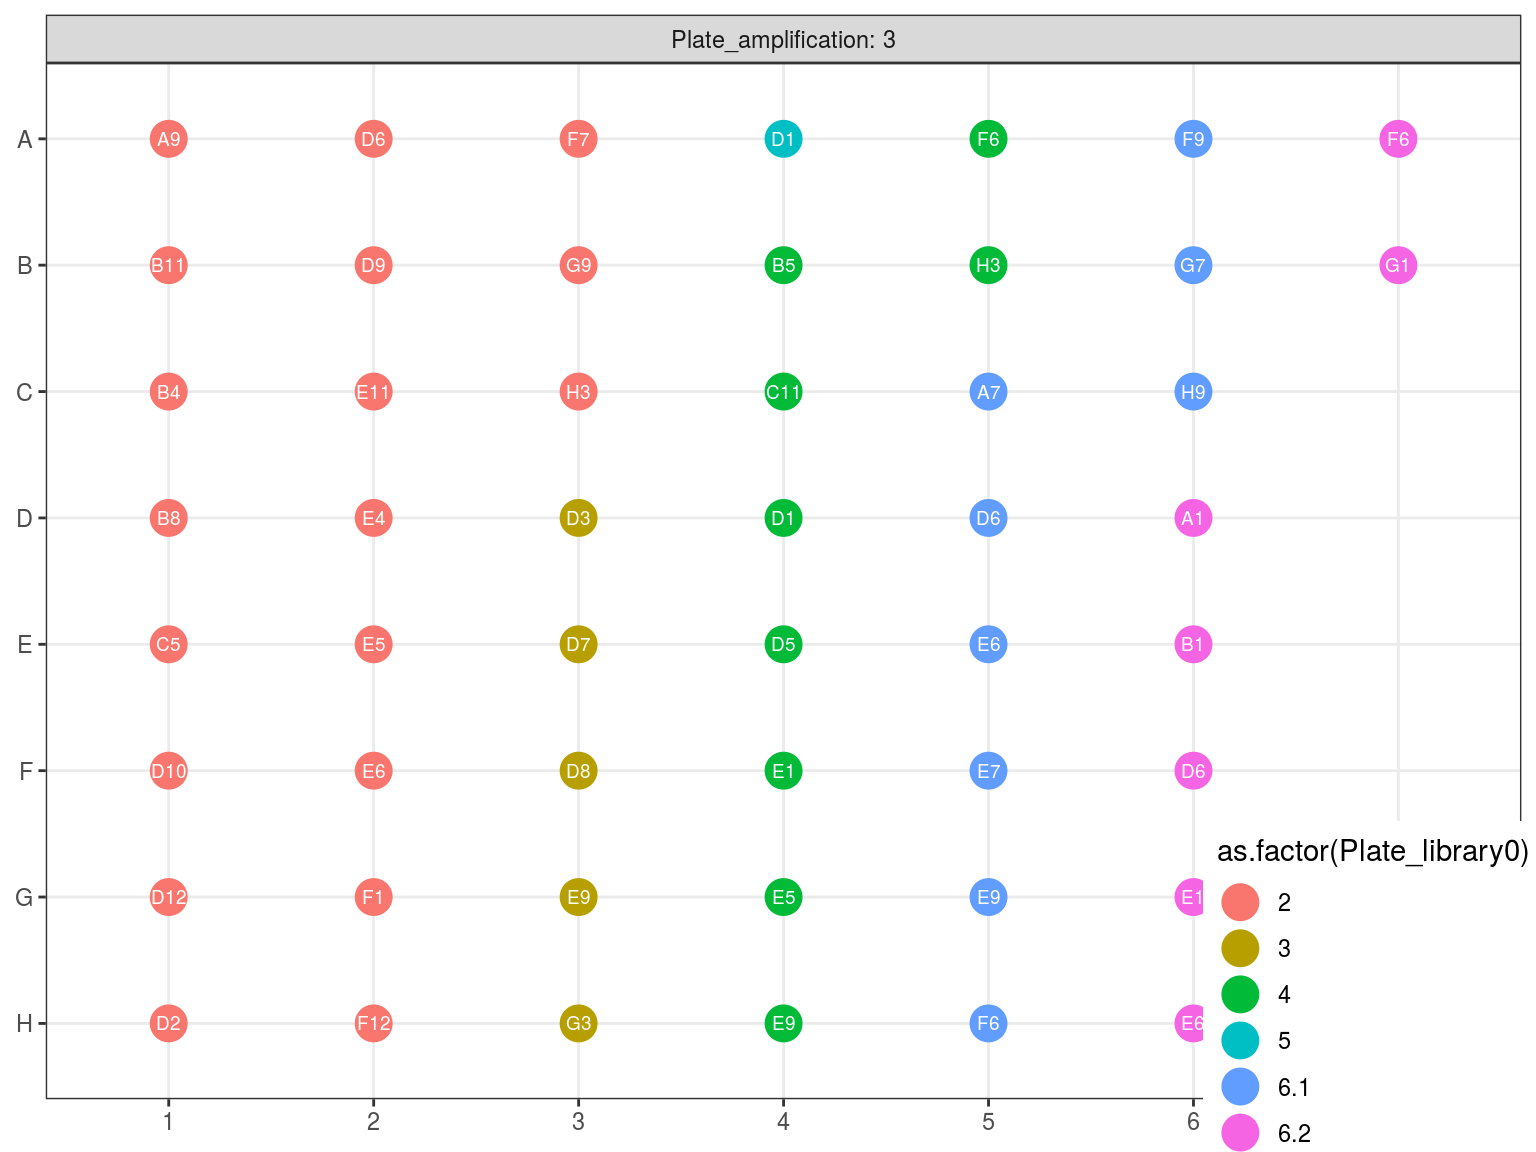Image resolution: width=1536 pixels, height=1152 pixels.
Task: Select the green point labeled C11
Action: coord(783,392)
